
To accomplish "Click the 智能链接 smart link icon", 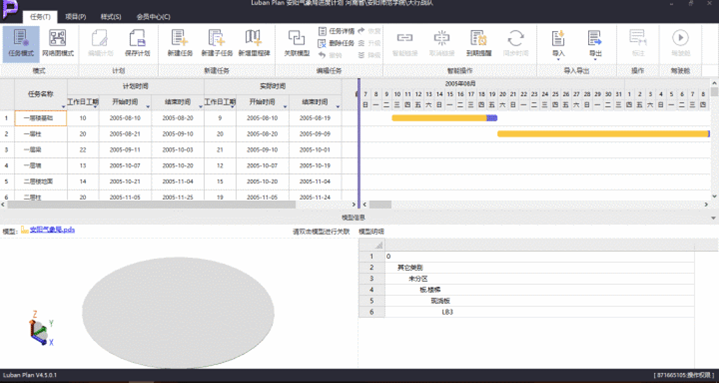I will [405, 38].
